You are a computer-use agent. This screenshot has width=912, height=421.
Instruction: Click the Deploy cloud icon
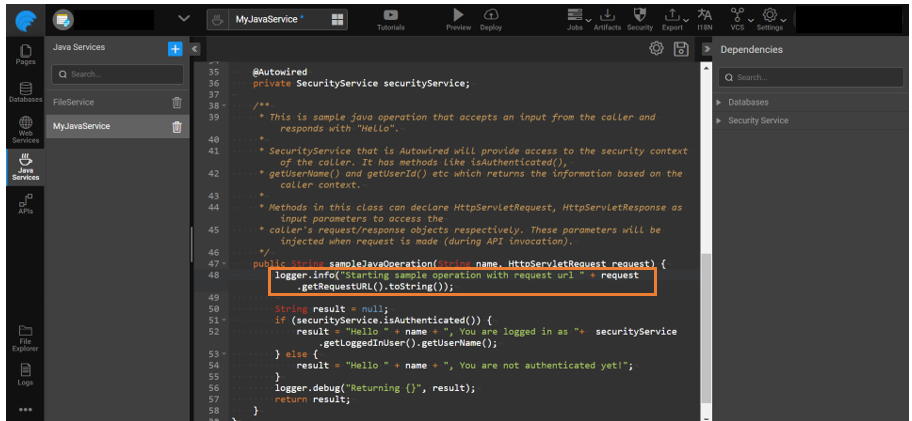pos(491,15)
